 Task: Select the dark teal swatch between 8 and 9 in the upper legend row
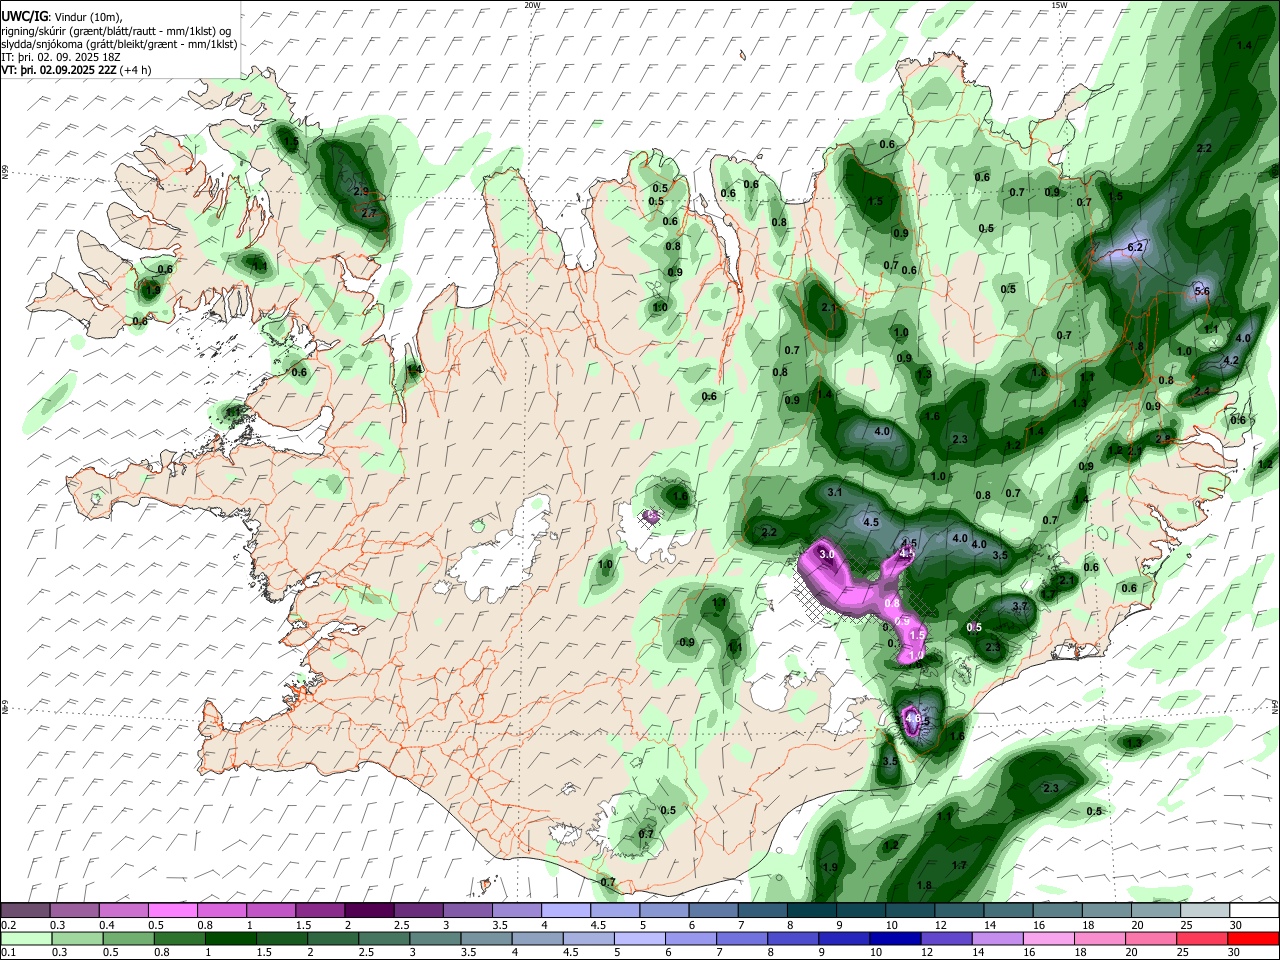813,911
